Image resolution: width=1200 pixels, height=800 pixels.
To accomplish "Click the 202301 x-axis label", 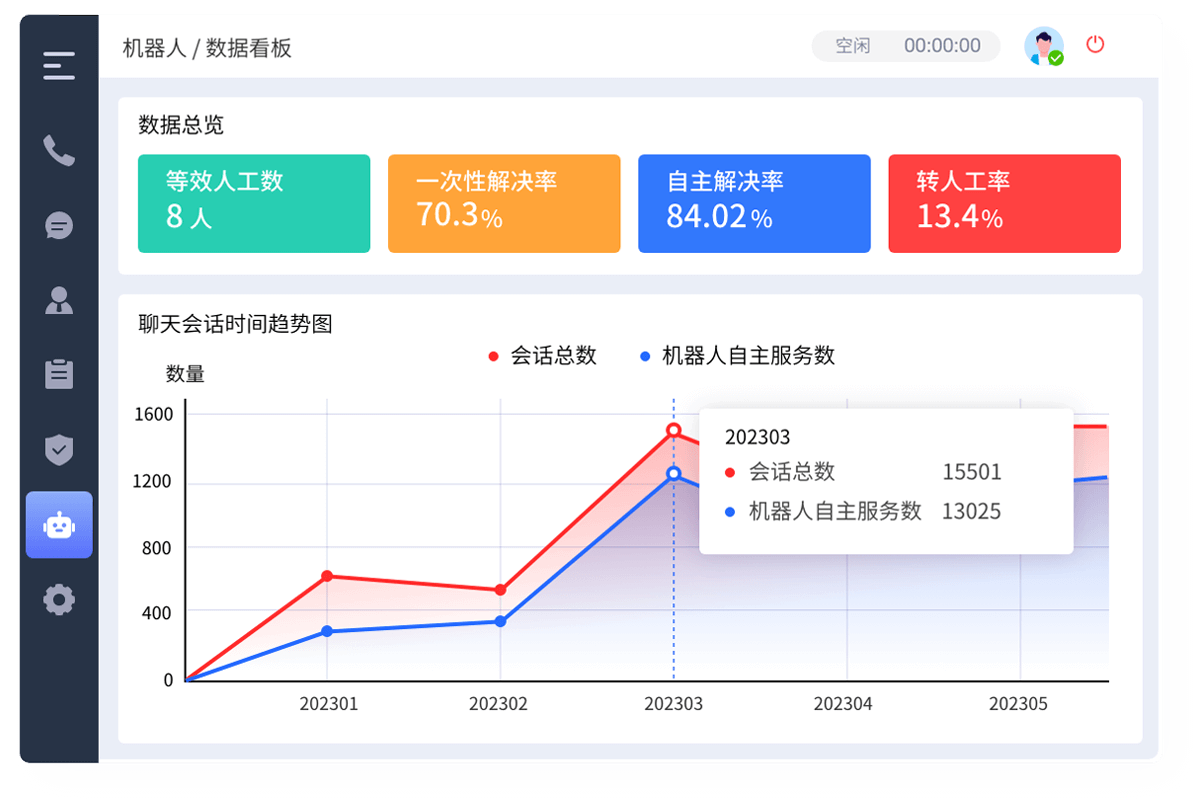I will pos(328,704).
